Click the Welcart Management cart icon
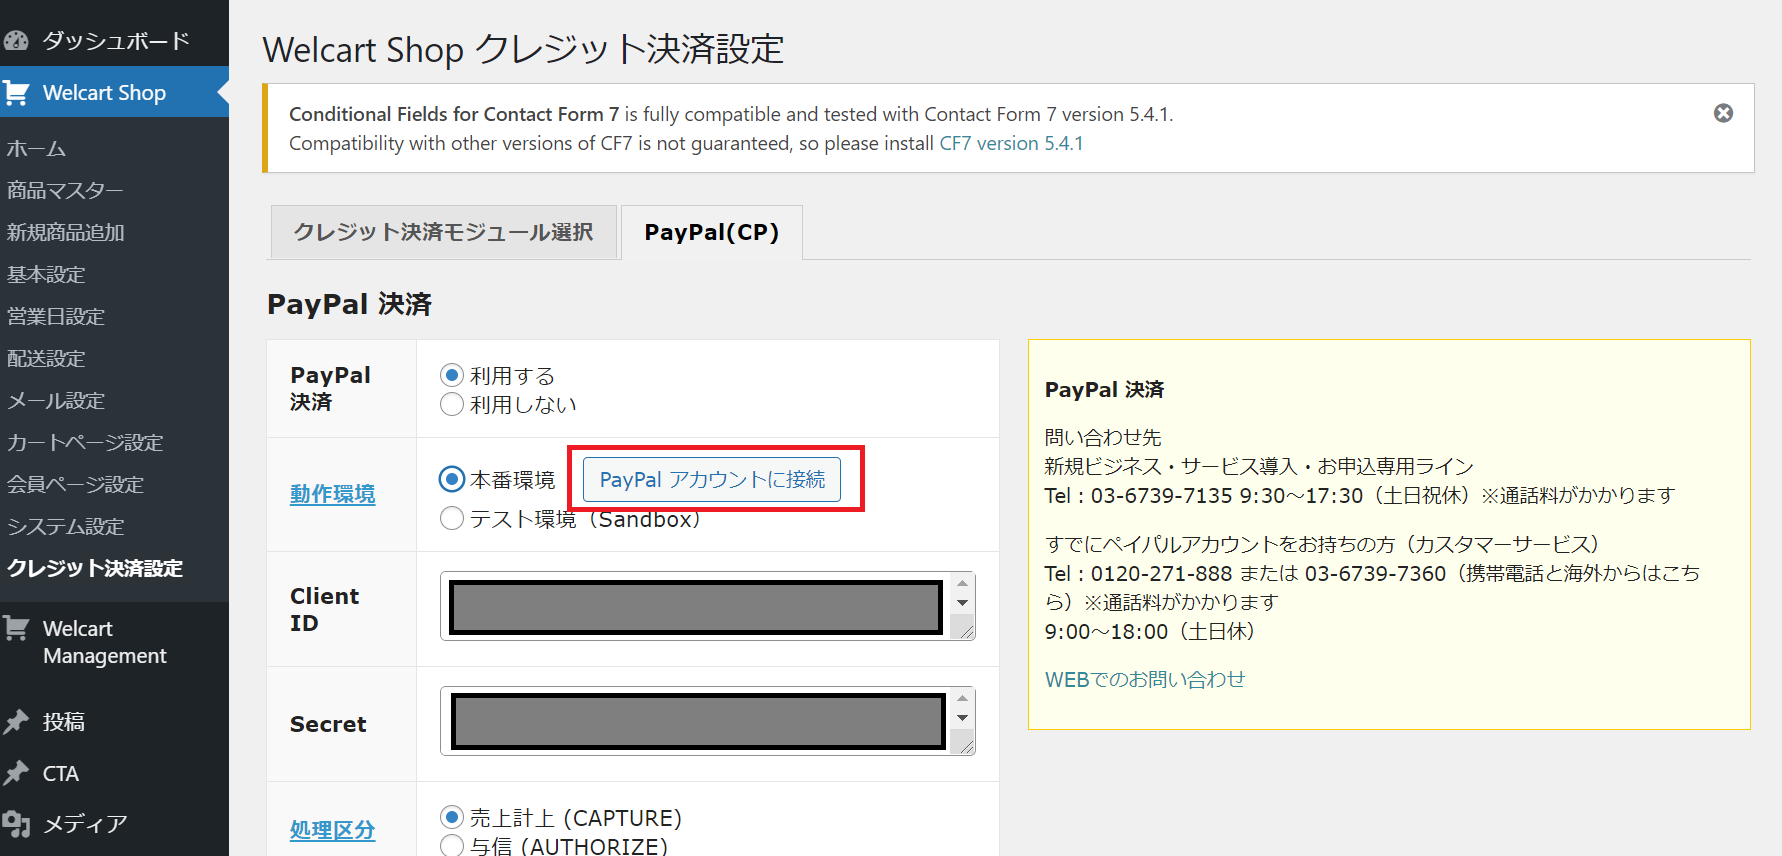 point(16,629)
